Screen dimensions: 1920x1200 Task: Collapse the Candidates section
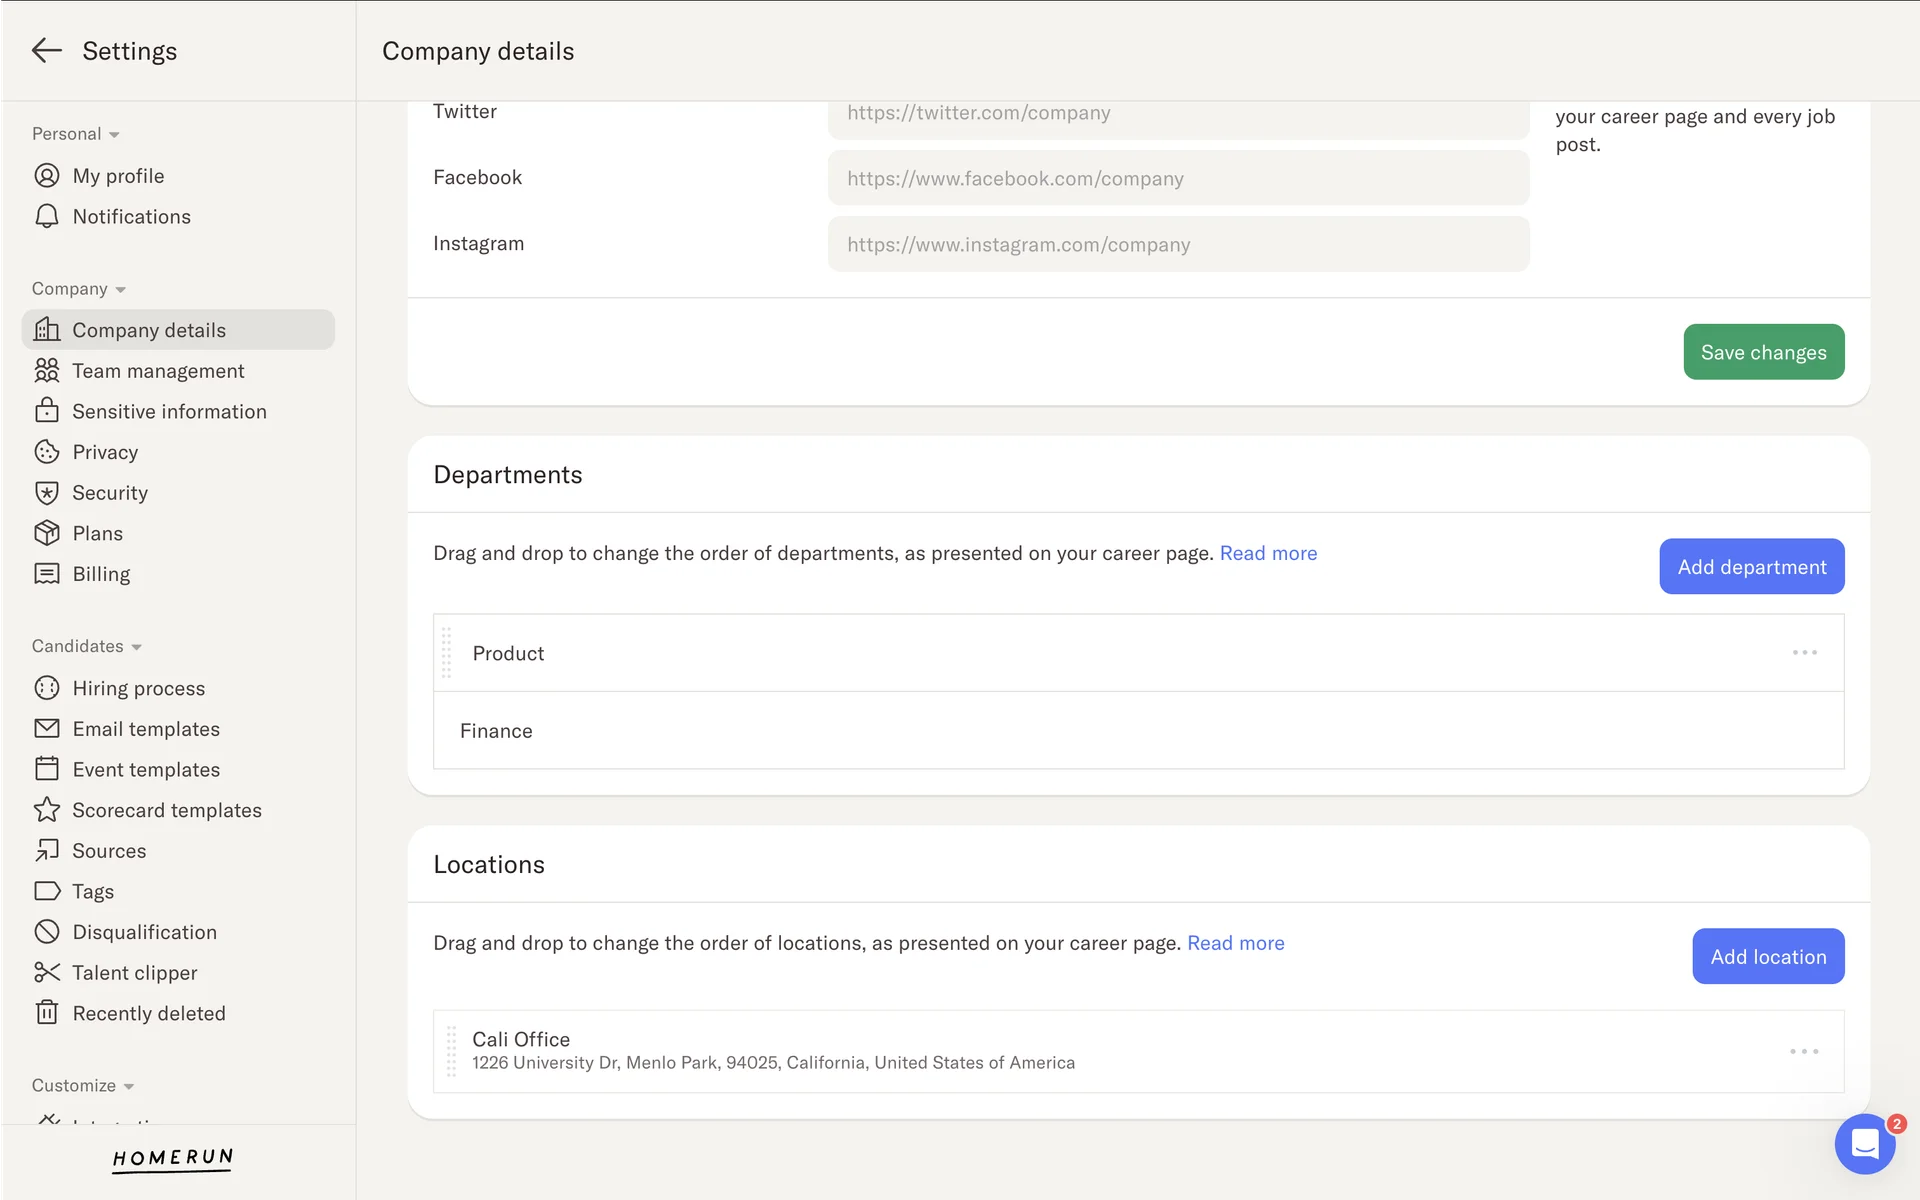(x=136, y=647)
